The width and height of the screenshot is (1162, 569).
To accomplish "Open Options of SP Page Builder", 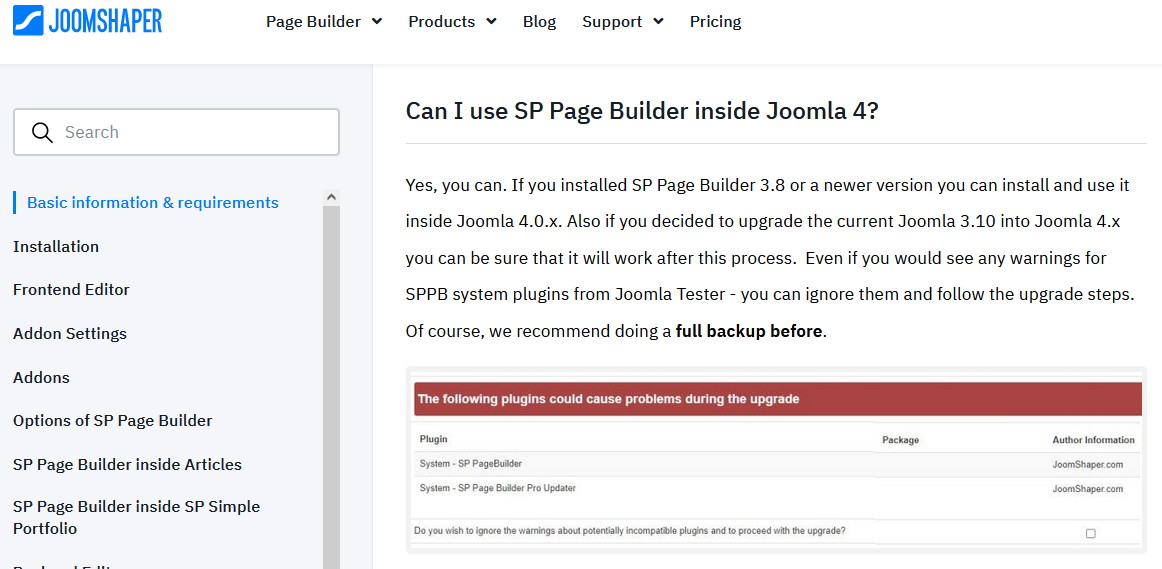I will (112, 420).
